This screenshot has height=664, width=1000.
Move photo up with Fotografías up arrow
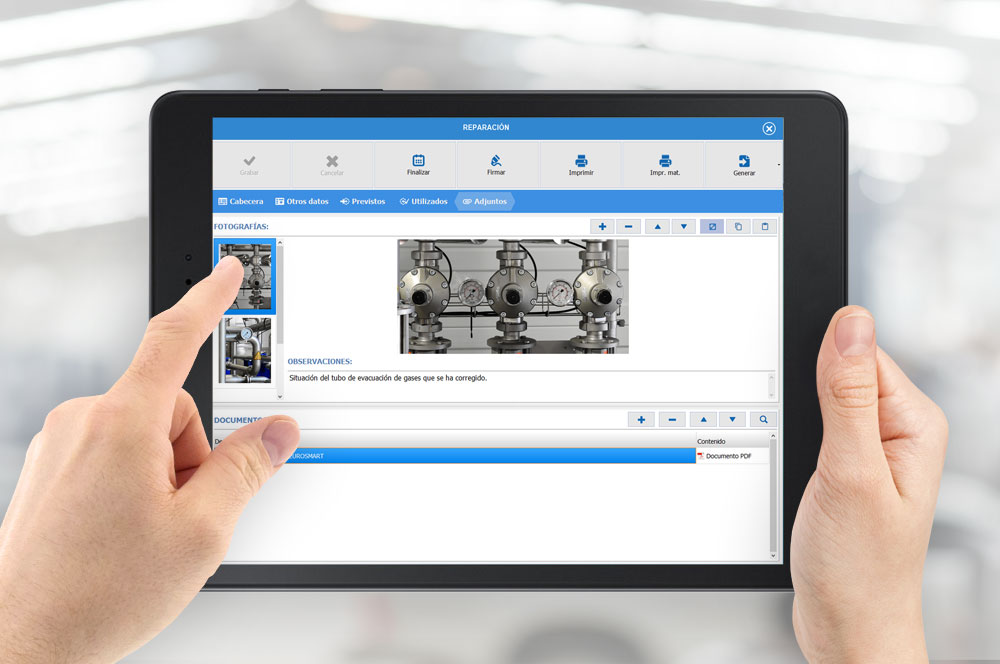pos(657,227)
